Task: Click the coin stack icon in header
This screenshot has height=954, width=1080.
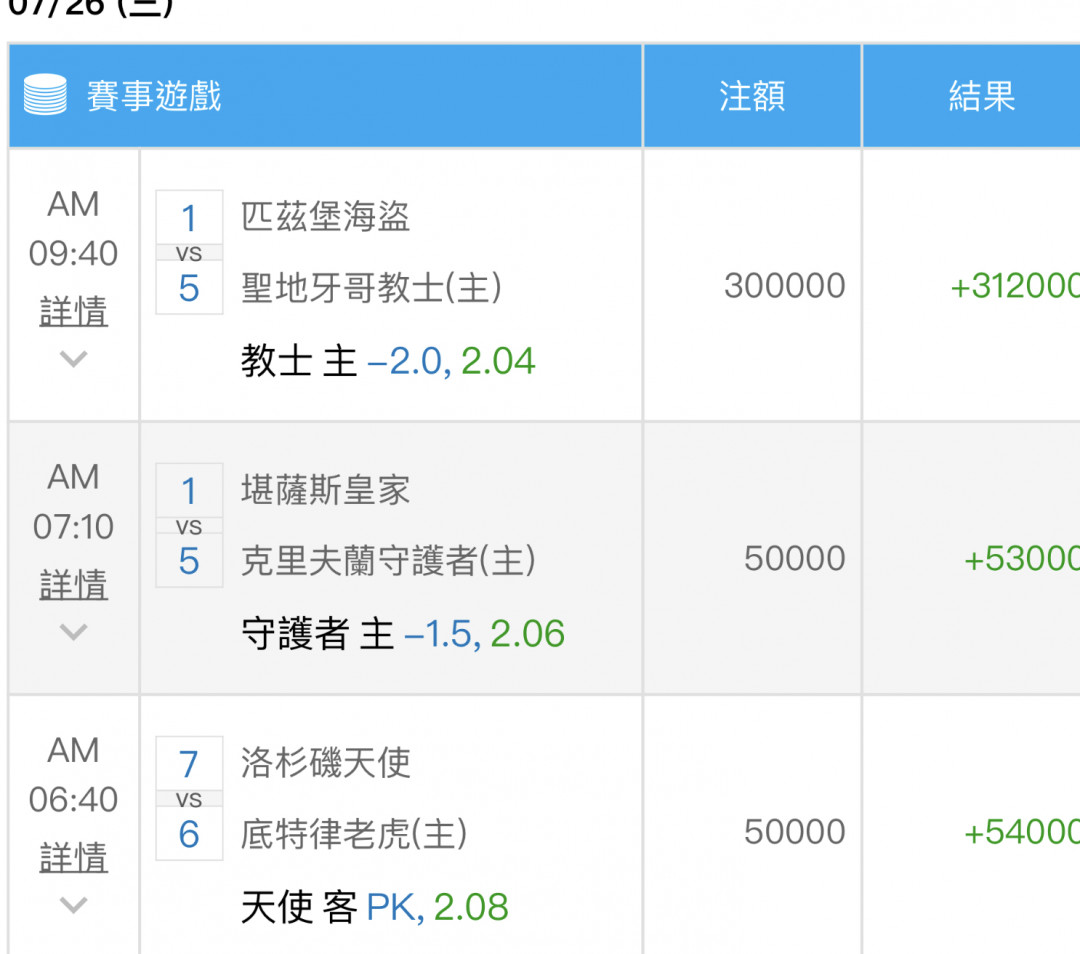Action: (x=45, y=96)
